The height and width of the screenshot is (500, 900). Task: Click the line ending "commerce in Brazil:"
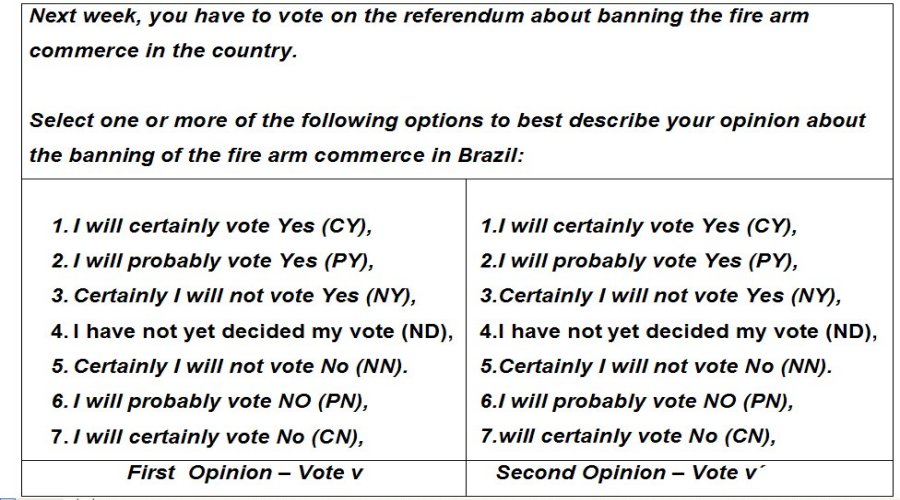(x=277, y=156)
